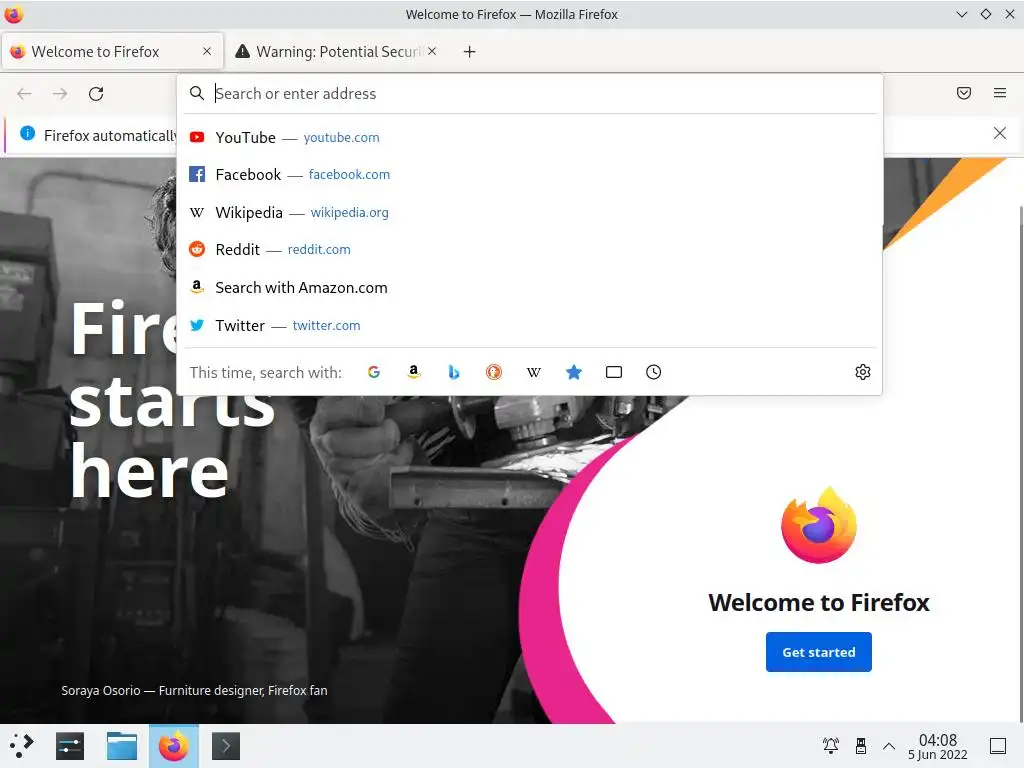Open removable devices tray icon

pos(861,745)
